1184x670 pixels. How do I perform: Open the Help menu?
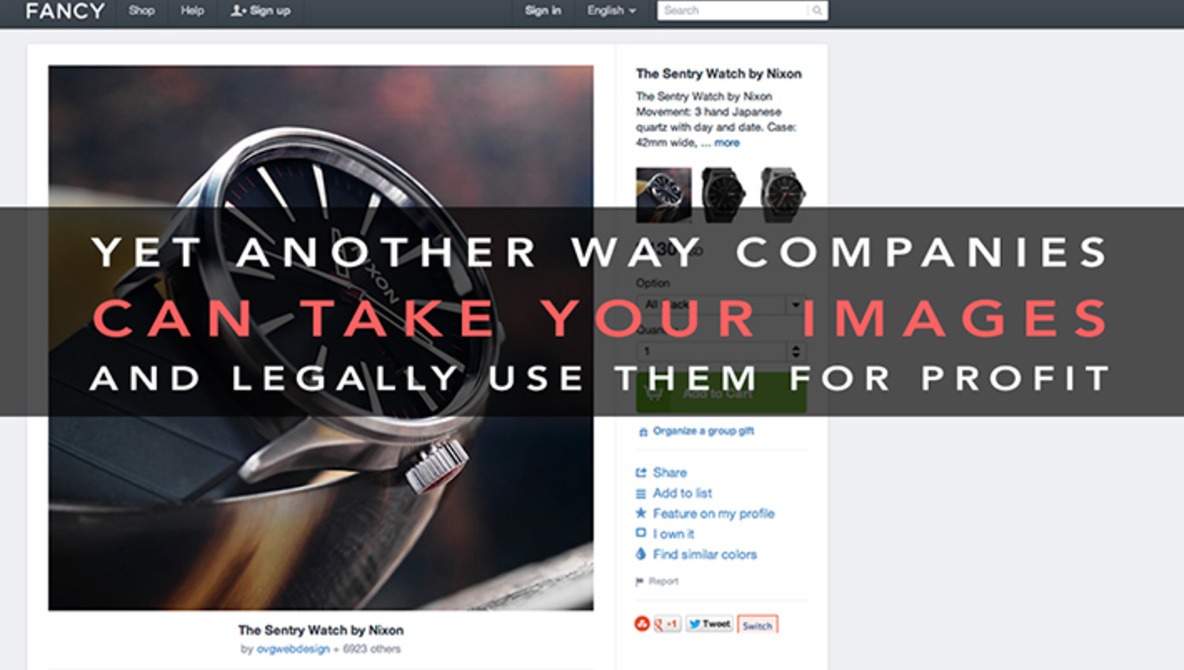click(193, 11)
